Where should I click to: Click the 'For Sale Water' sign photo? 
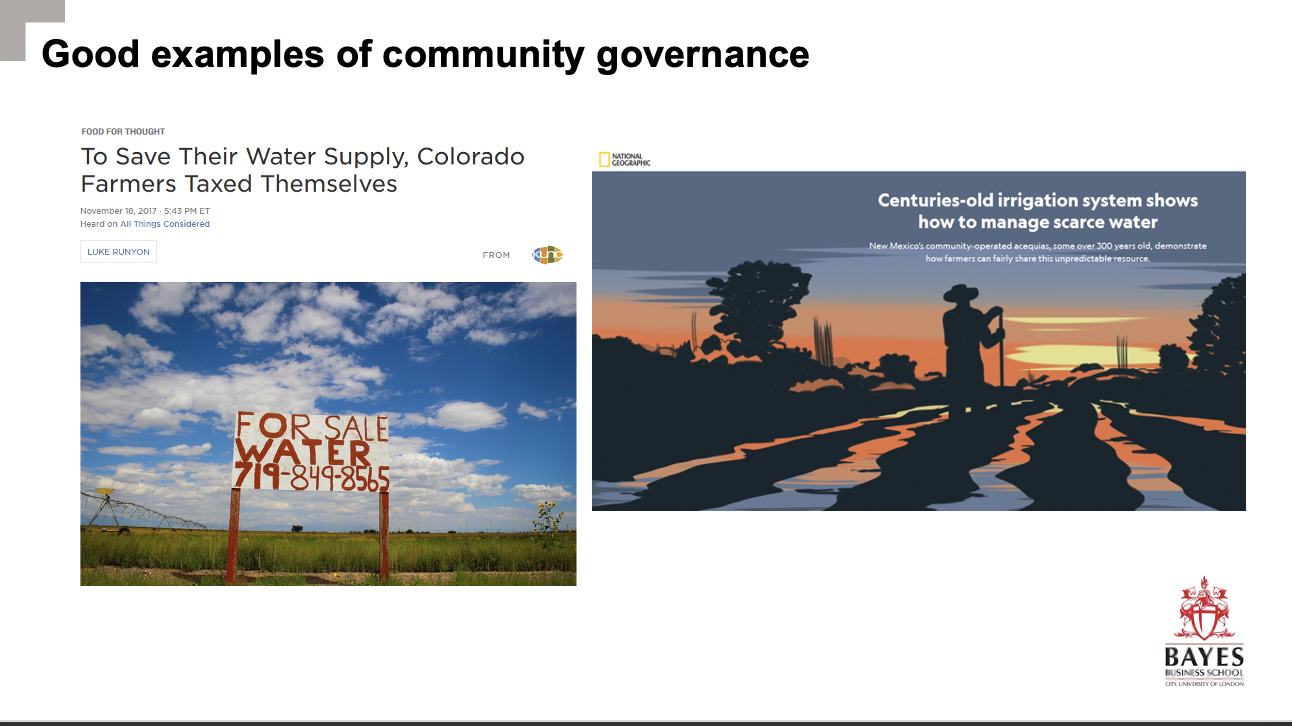pos(328,433)
